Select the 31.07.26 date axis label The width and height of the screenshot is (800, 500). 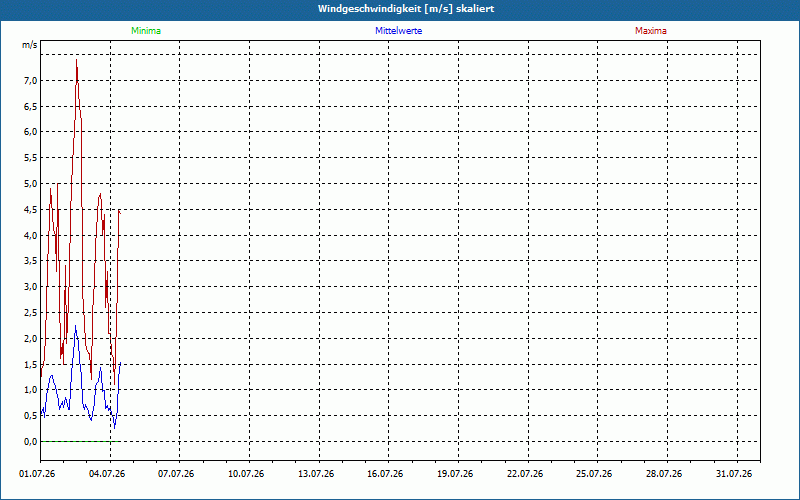point(734,474)
